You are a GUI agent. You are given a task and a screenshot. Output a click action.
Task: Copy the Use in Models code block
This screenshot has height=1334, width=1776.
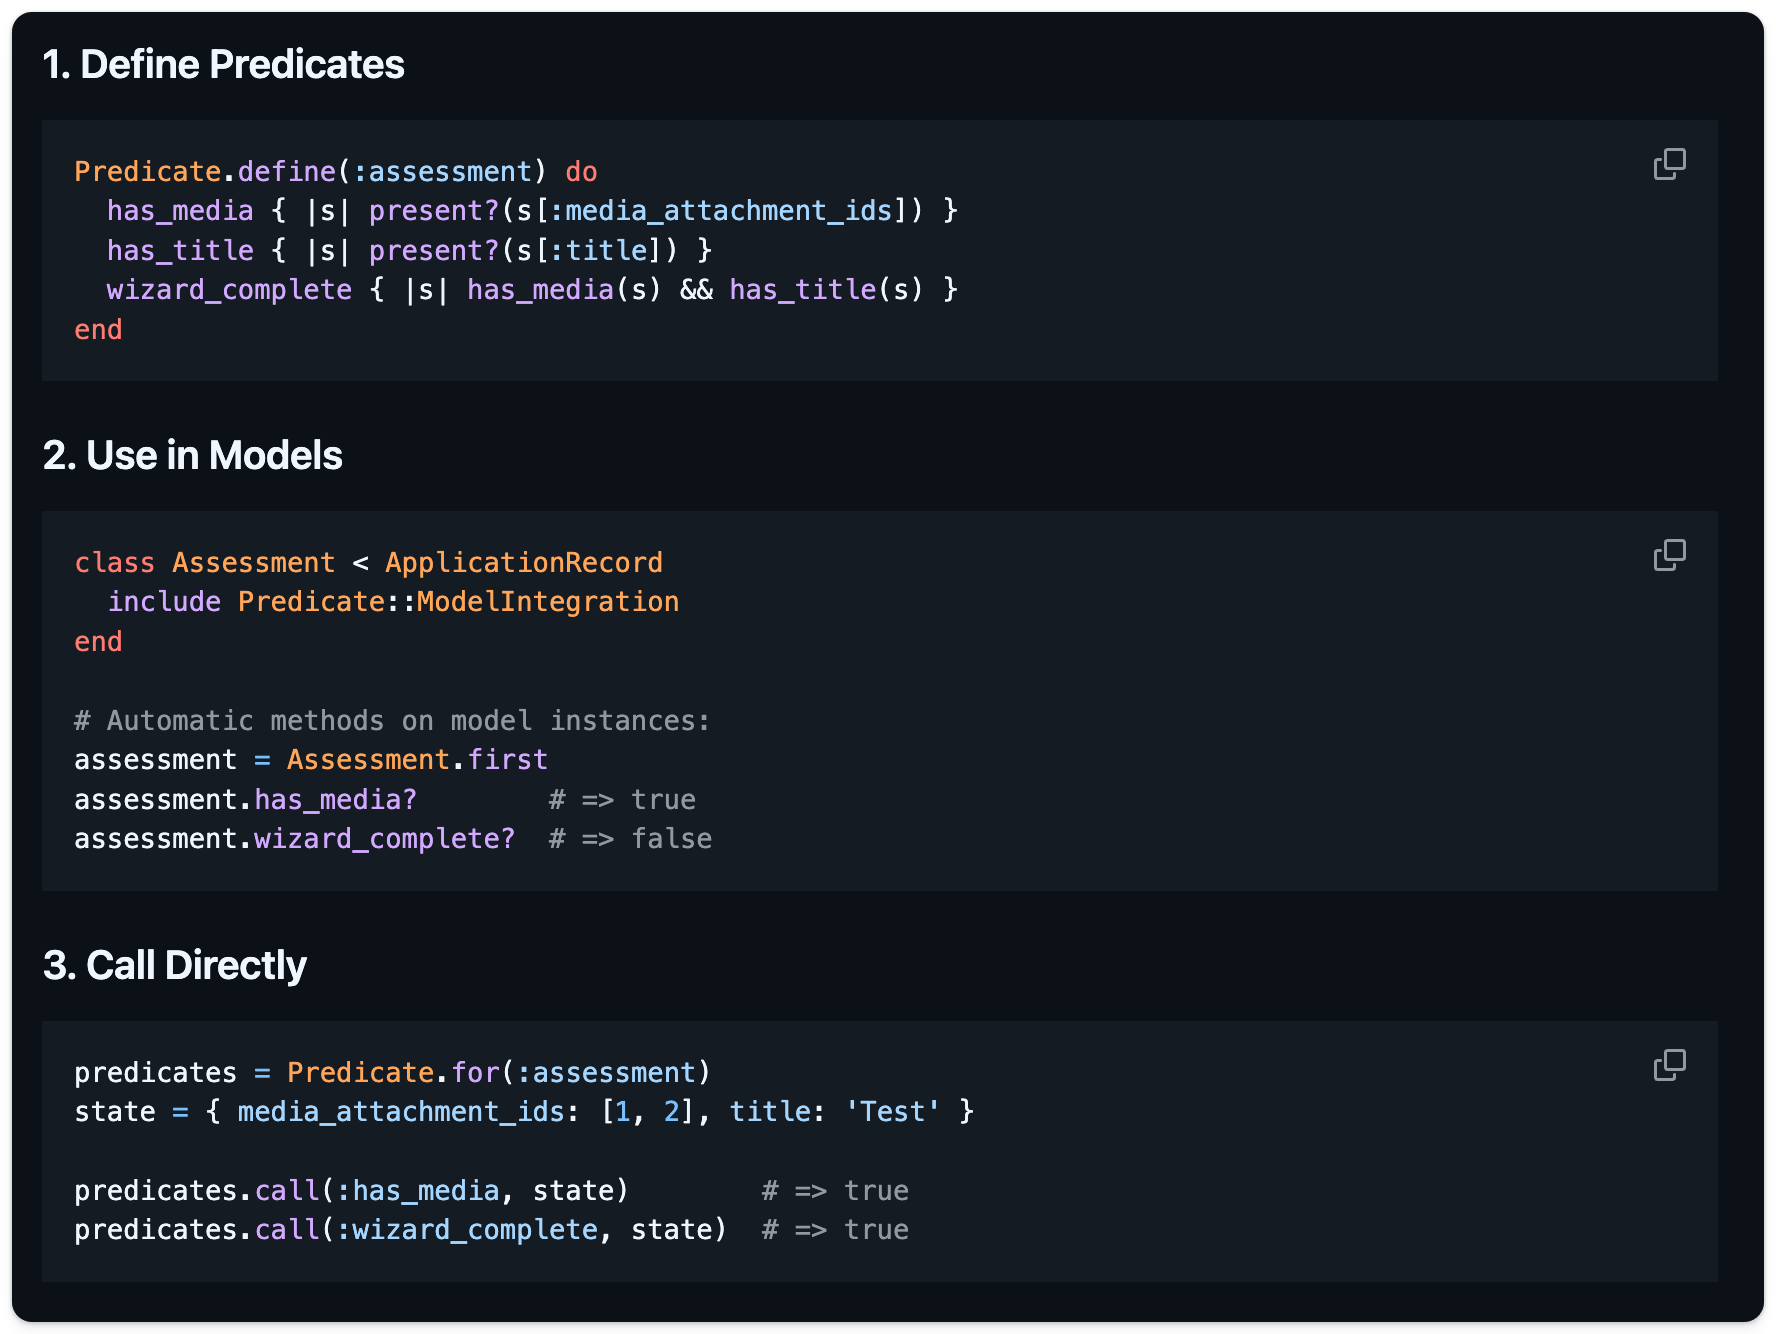coord(1669,555)
